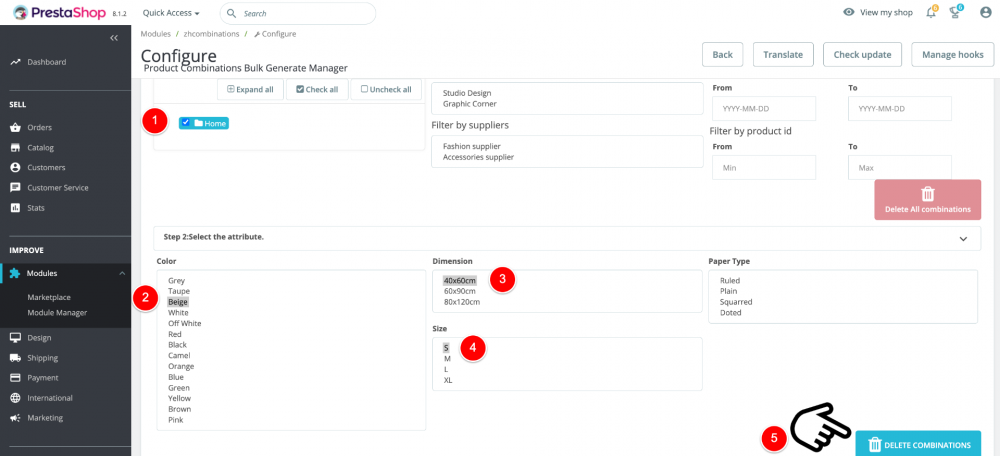Click the Shipping truck icon
Image resolution: width=1000 pixels, height=456 pixels.
point(16,358)
